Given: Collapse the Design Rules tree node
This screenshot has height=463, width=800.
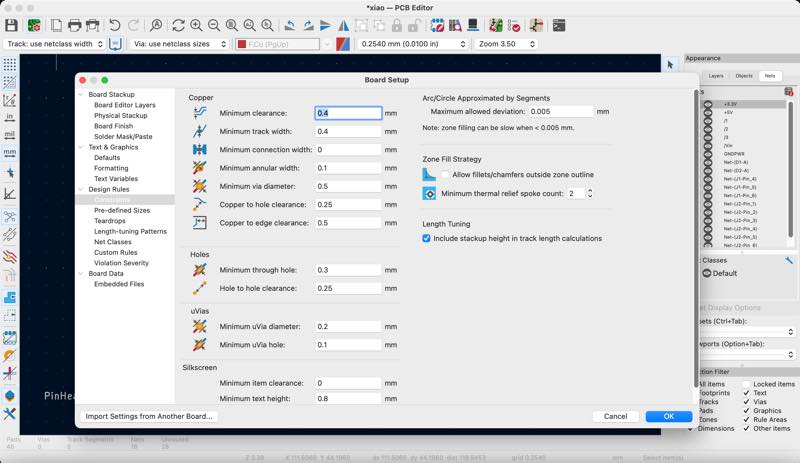Looking at the screenshot, I should pos(81,189).
